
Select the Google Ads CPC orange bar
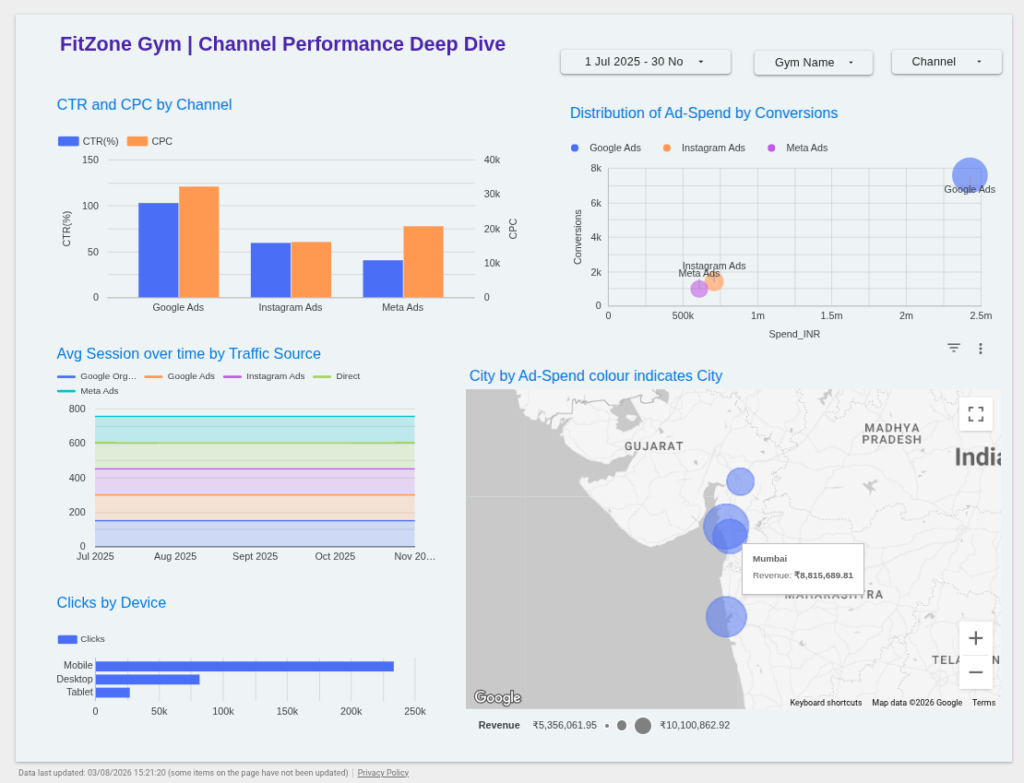click(199, 242)
